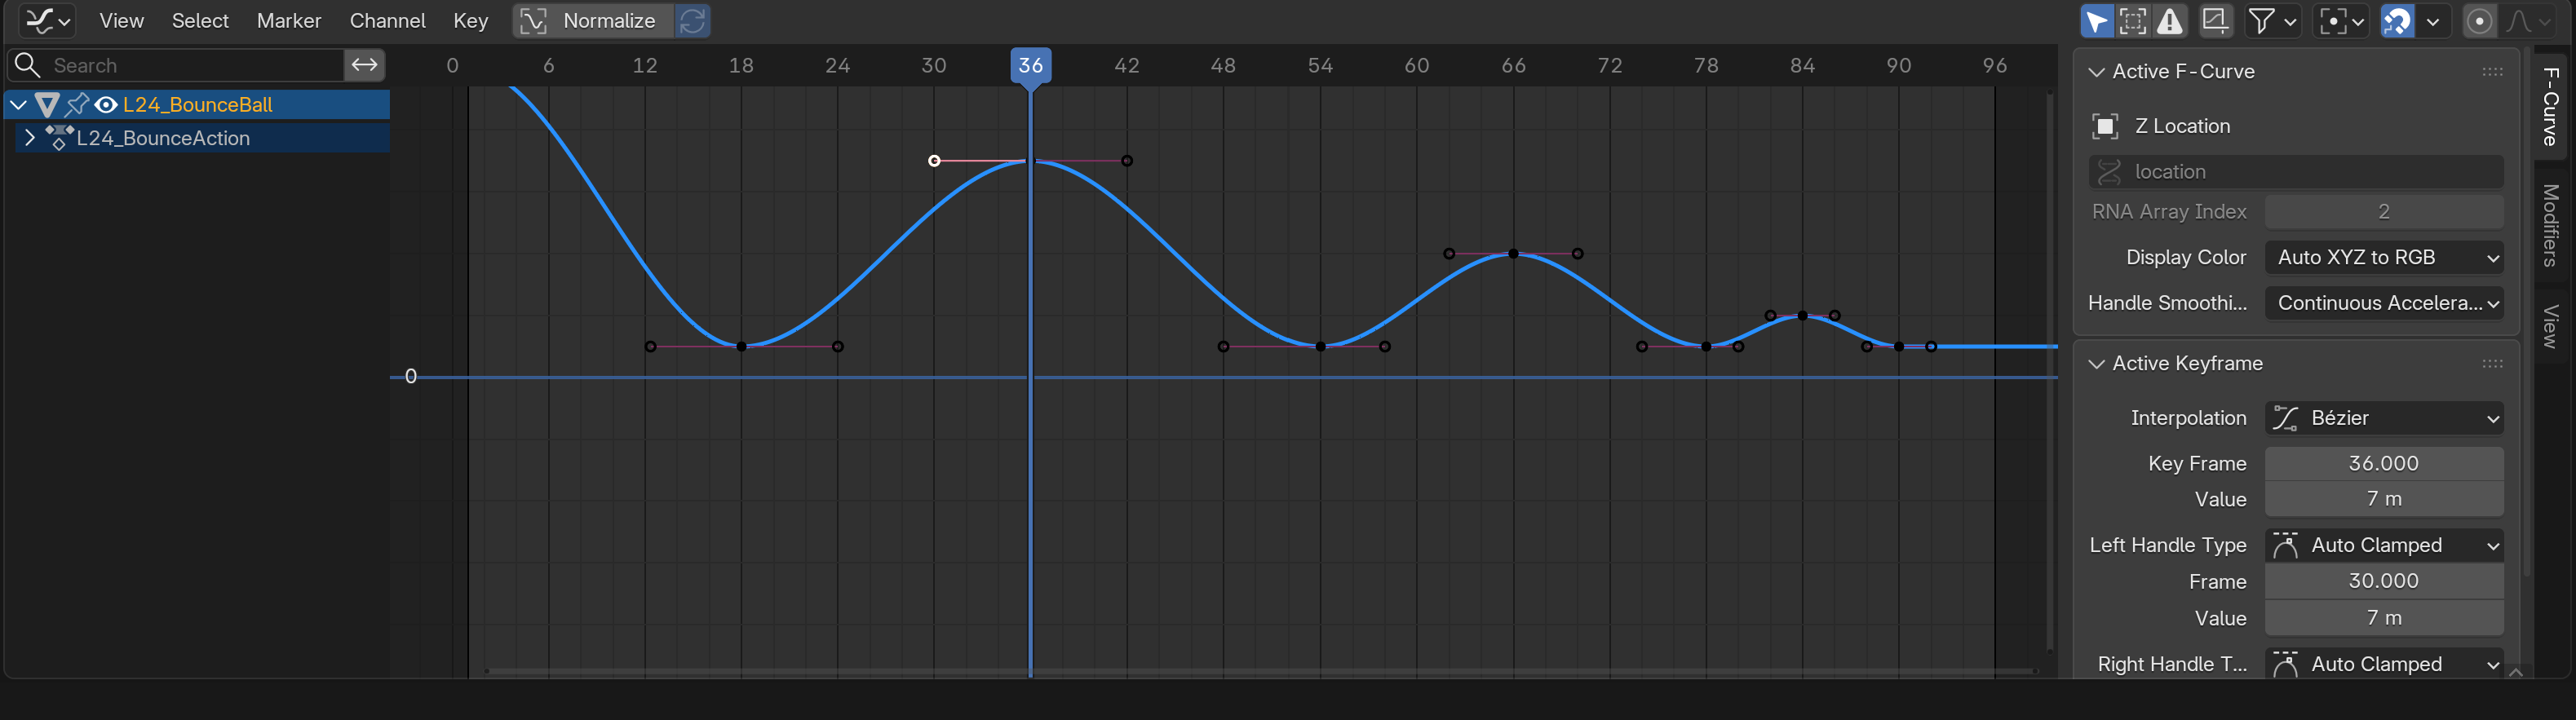Open the Filters dropdown arrow
2576x720 pixels.
click(x=2290, y=20)
